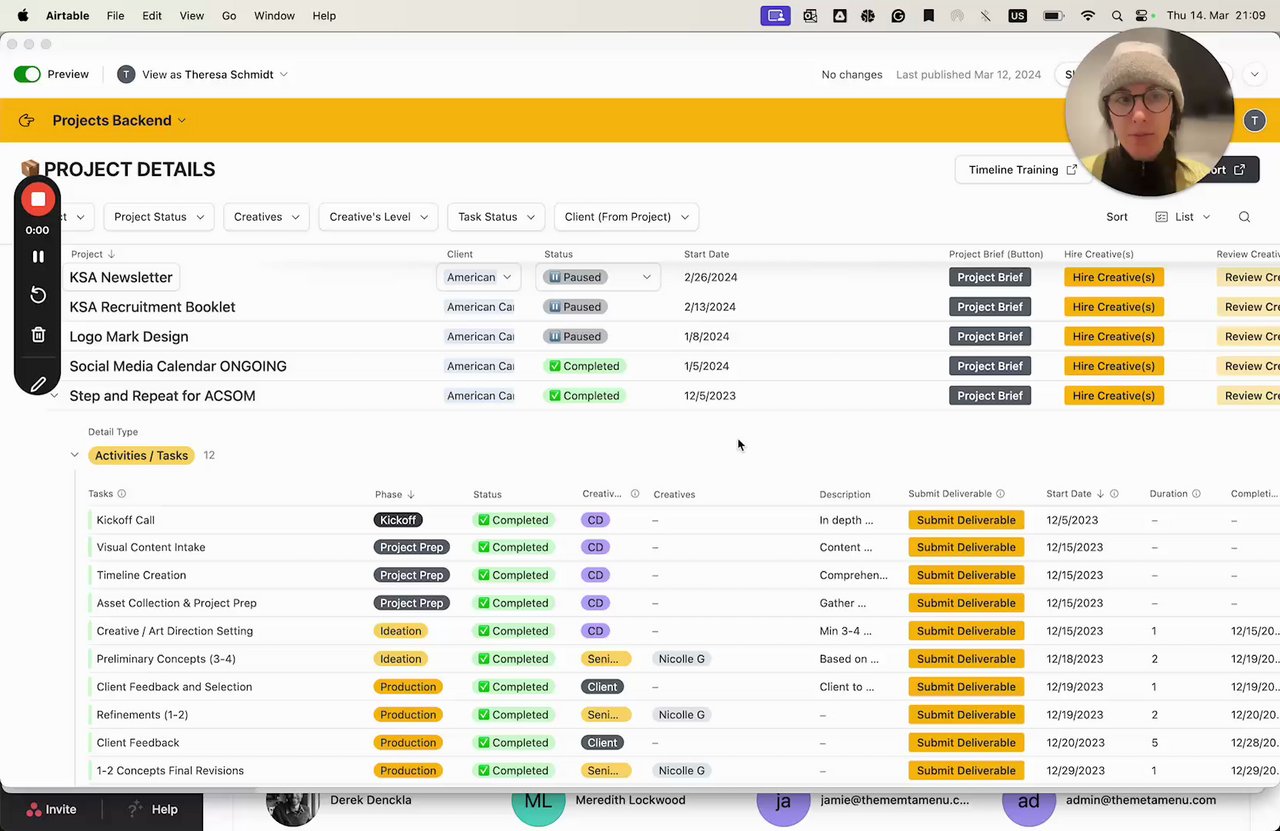This screenshot has width=1280, height=831.
Task: Open the Go menu
Action: click(x=229, y=16)
